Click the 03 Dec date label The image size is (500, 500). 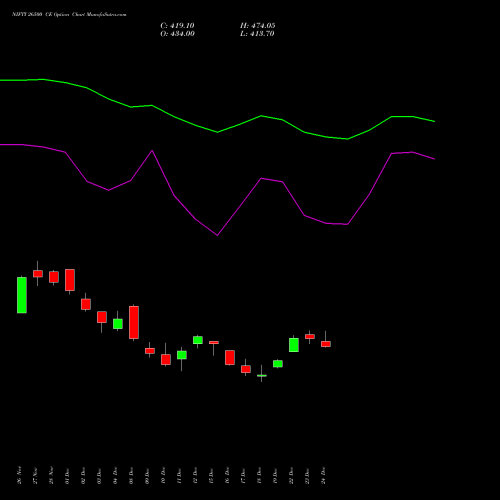tap(99, 475)
